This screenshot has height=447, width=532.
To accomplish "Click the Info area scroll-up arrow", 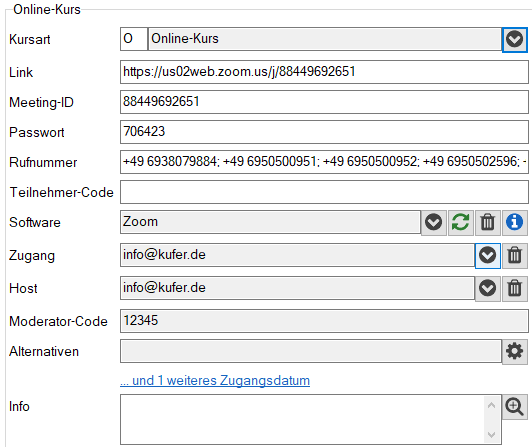I will pos(491,405).
